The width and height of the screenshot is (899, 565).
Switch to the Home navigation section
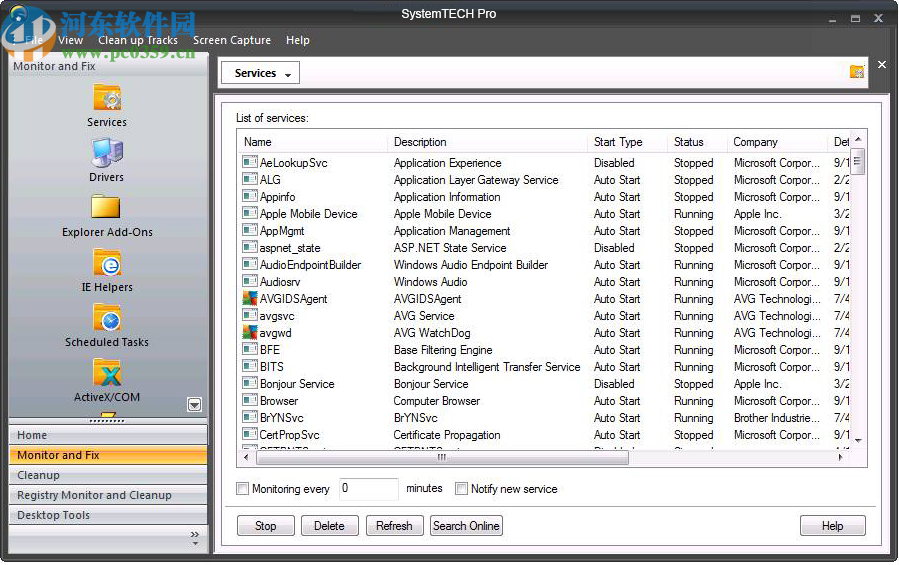coord(108,435)
